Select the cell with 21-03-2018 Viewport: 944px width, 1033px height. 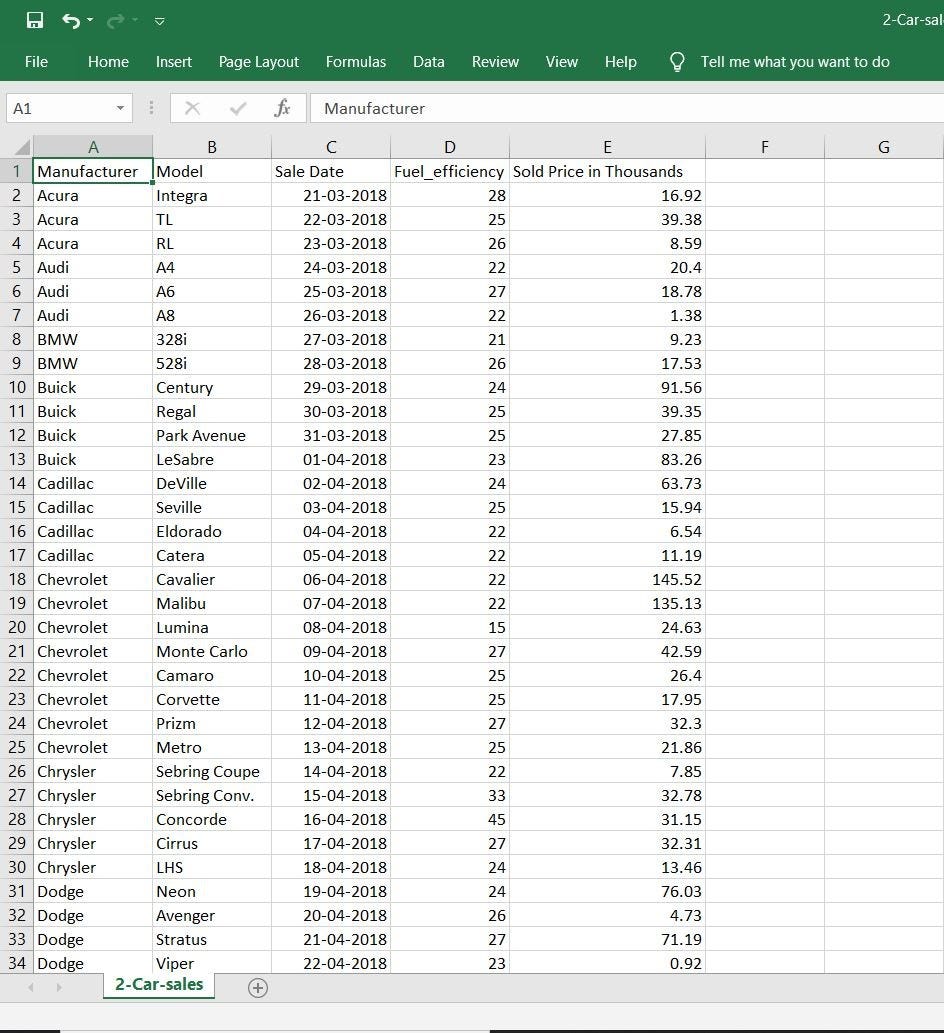331,195
